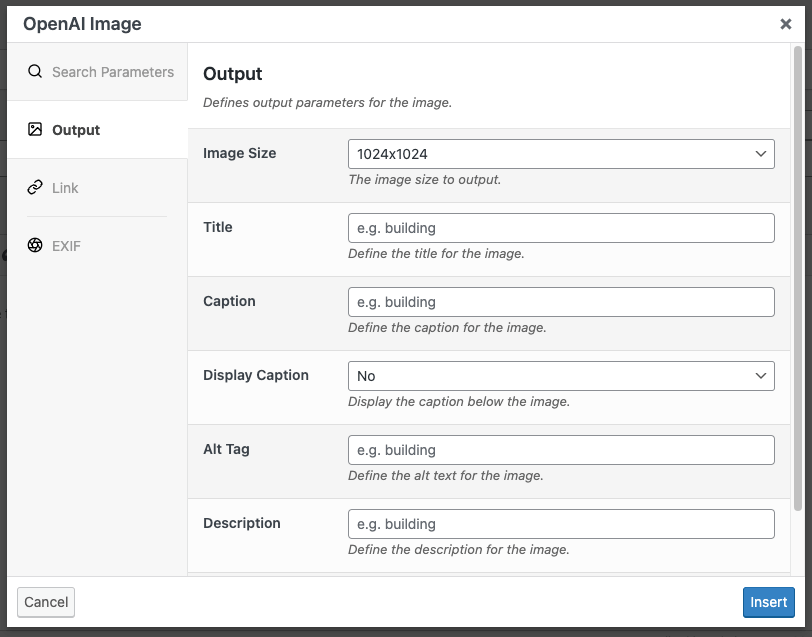Click the "Alt Tag" field label
The width and height of the screenshot is (812, 637).
(226, 449)
